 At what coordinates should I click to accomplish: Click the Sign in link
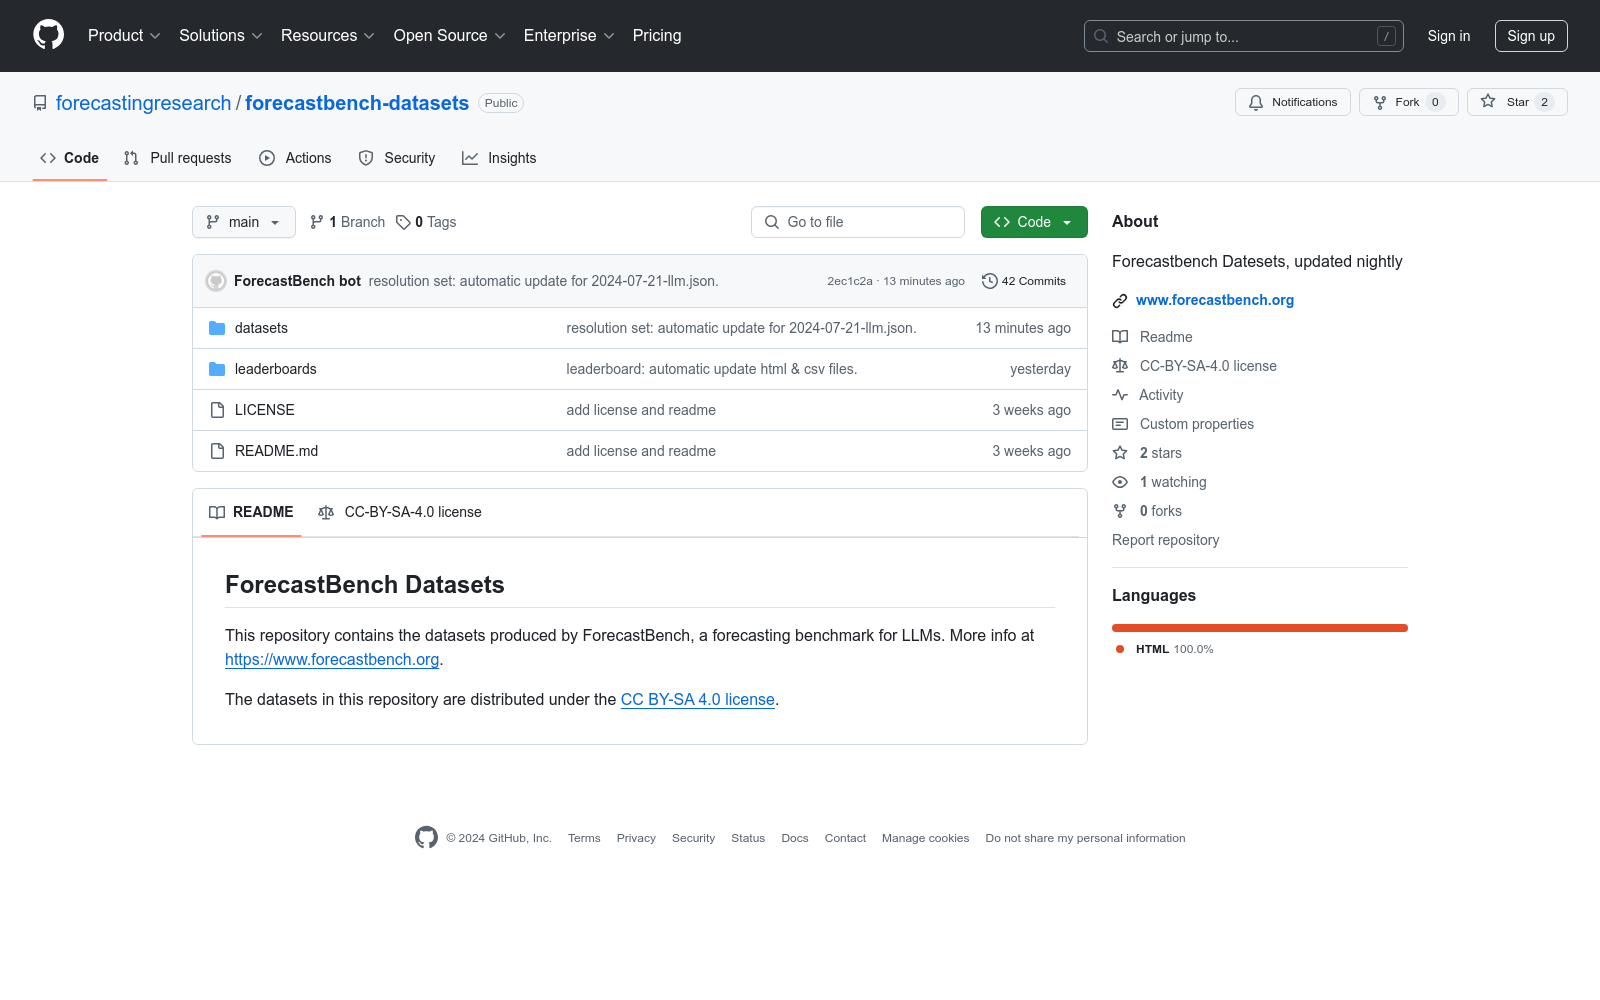1449,36
